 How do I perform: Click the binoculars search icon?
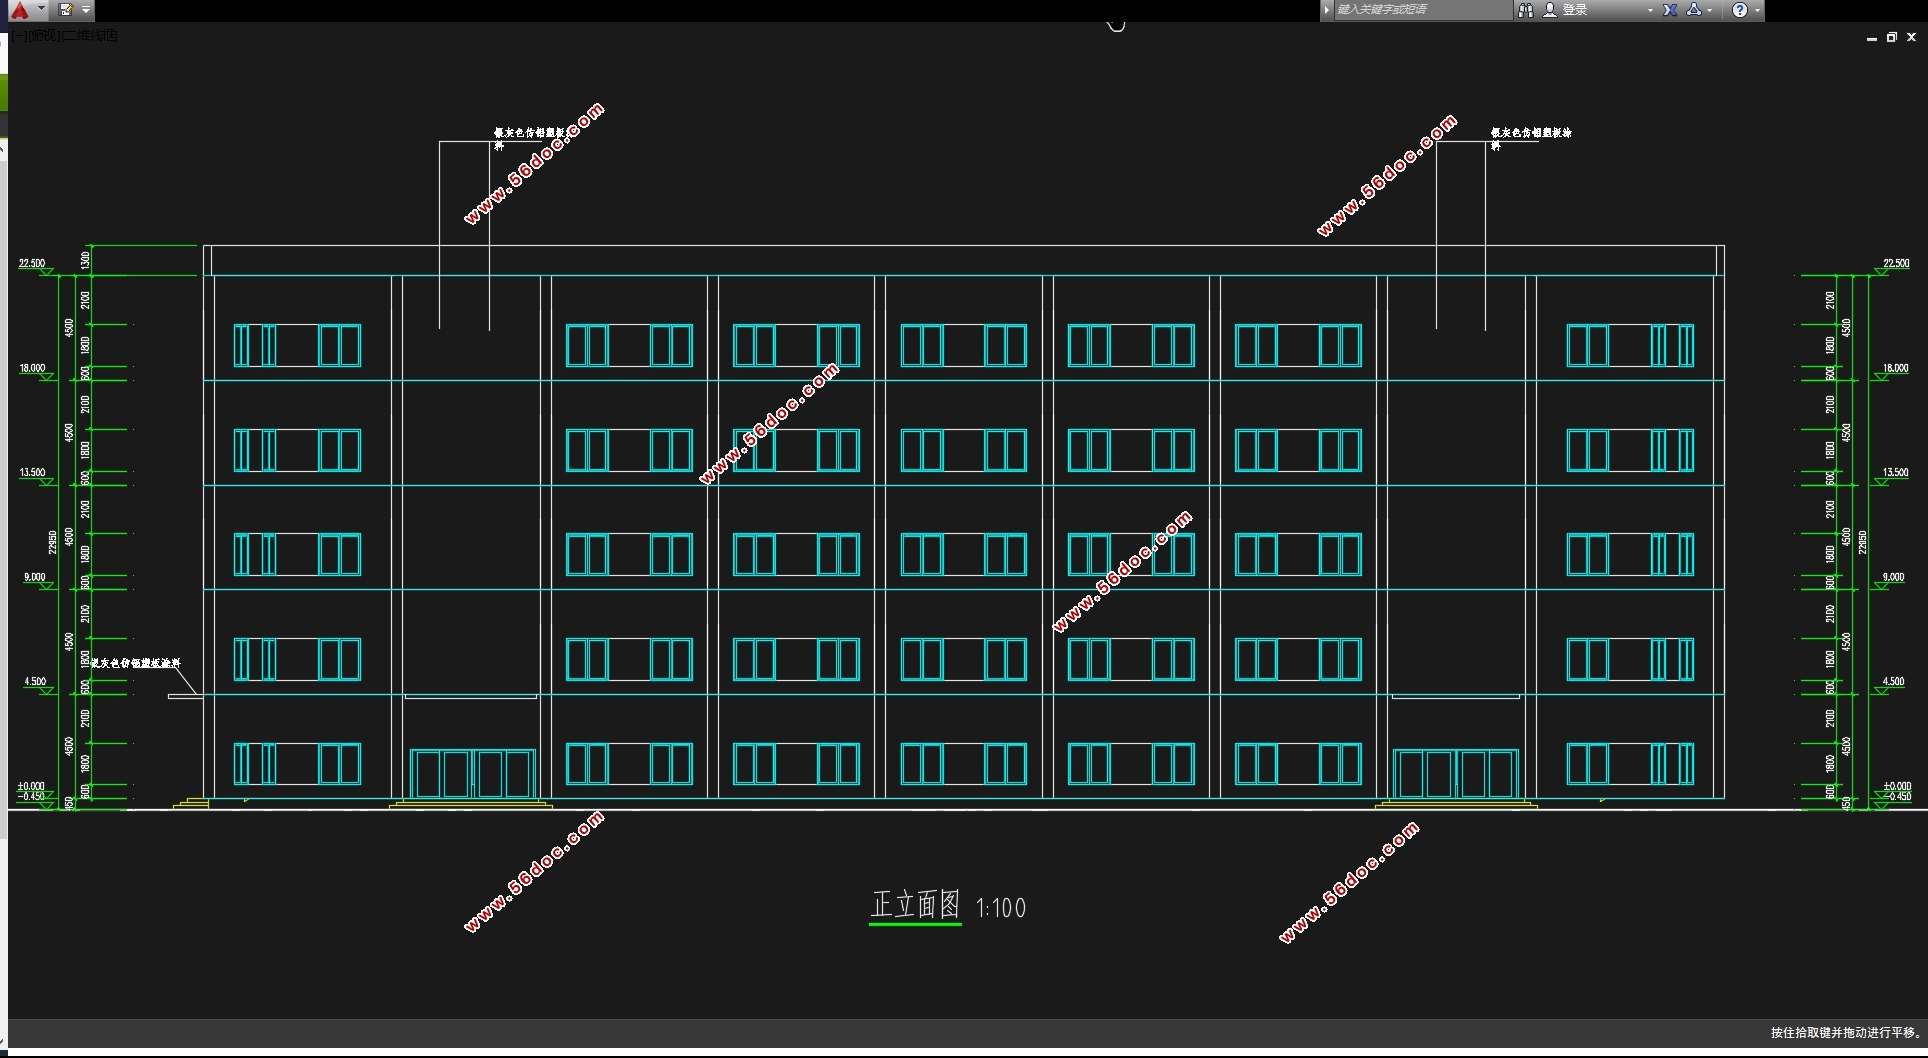tap(1526, 10)
